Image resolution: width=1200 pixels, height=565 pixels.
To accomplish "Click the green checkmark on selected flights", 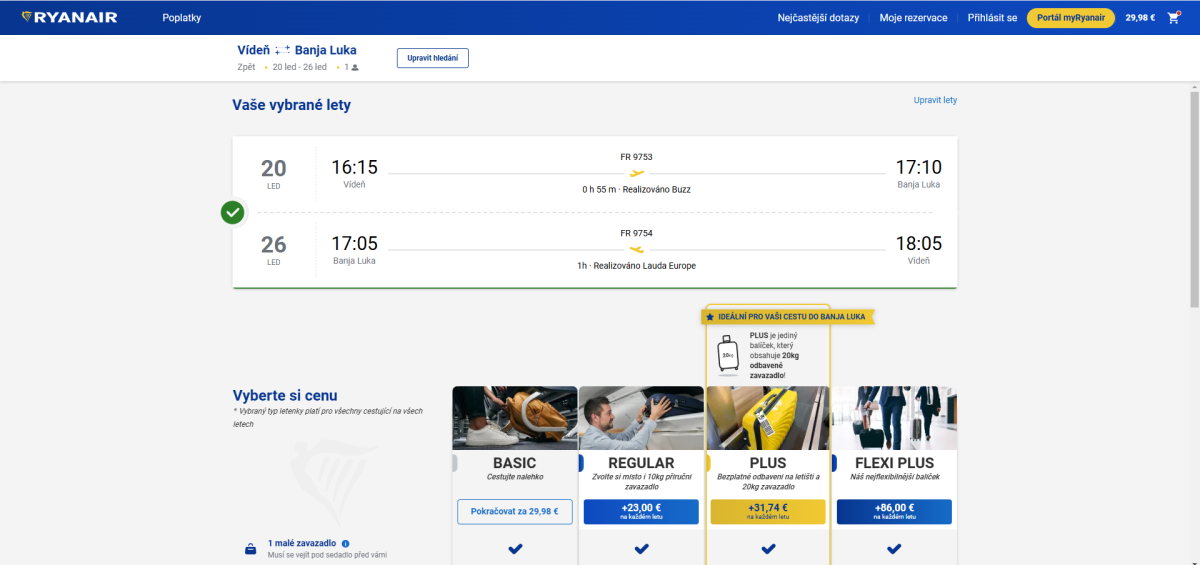I will [233, 212].
